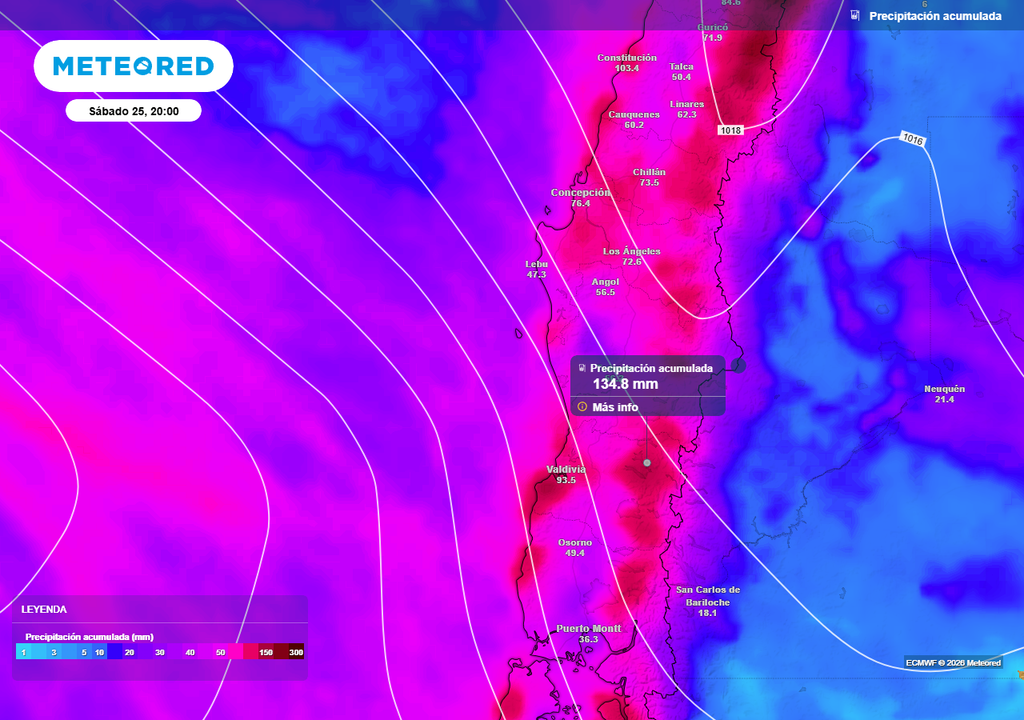Click the legend color swatch labeled 50
The image size is (1024, 720).
tap(220, 652)
